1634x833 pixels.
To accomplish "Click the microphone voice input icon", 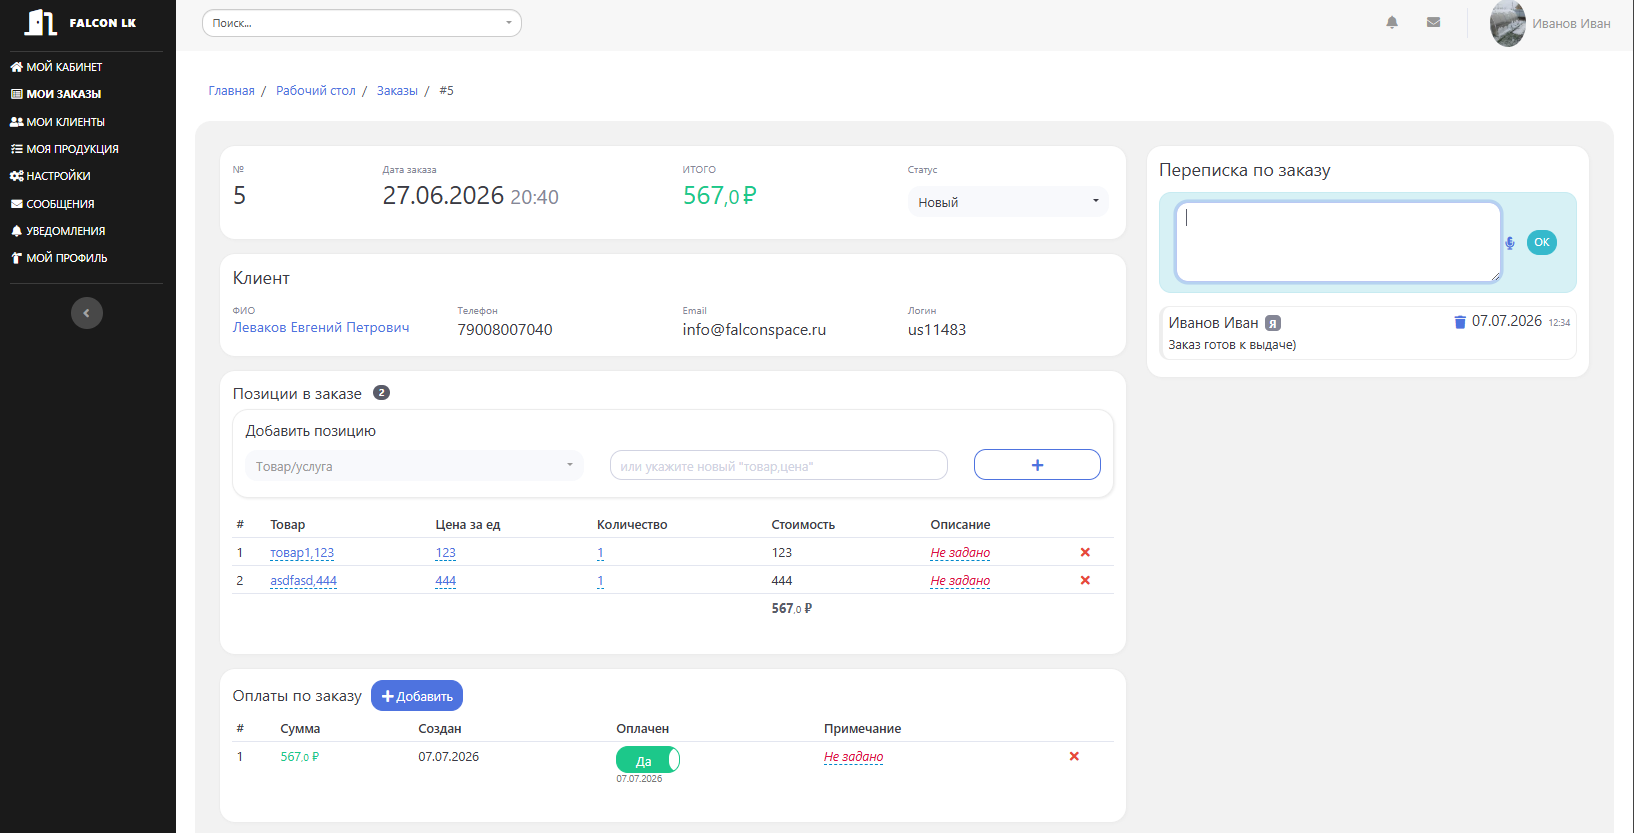I will (x=1510, y=243).
